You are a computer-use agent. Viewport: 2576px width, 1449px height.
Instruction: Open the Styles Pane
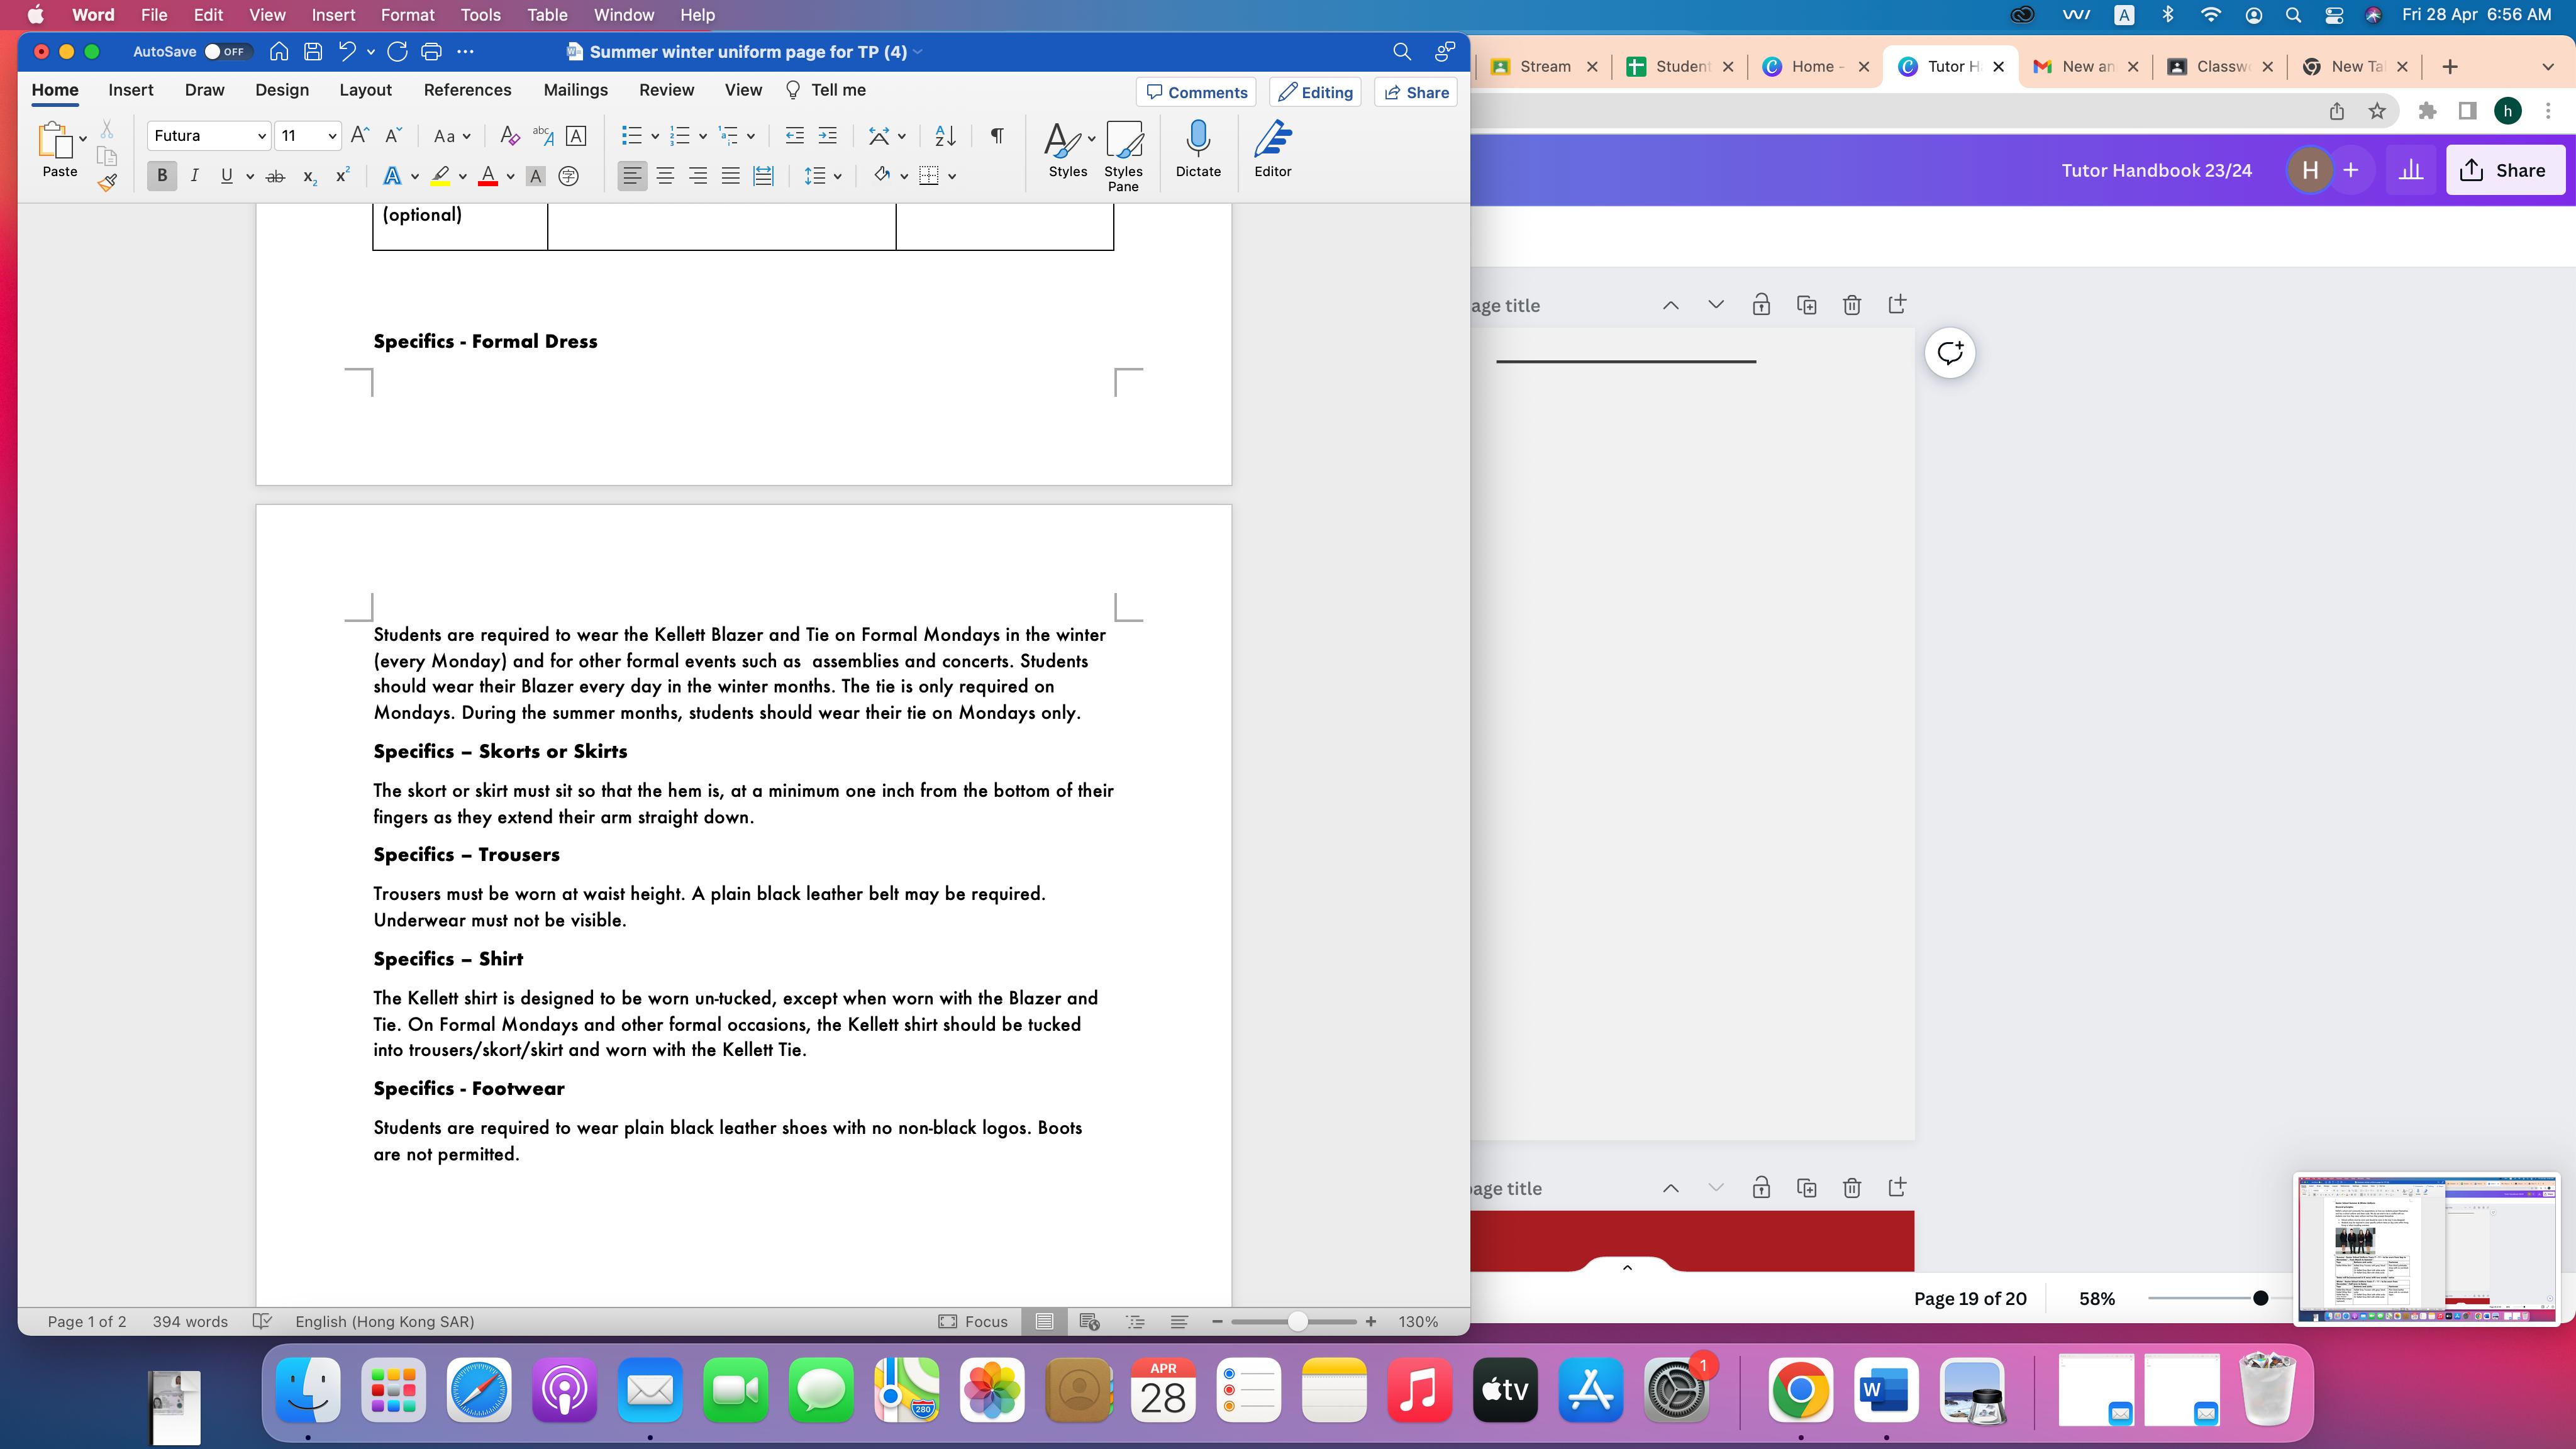(x=1123, y=155)
